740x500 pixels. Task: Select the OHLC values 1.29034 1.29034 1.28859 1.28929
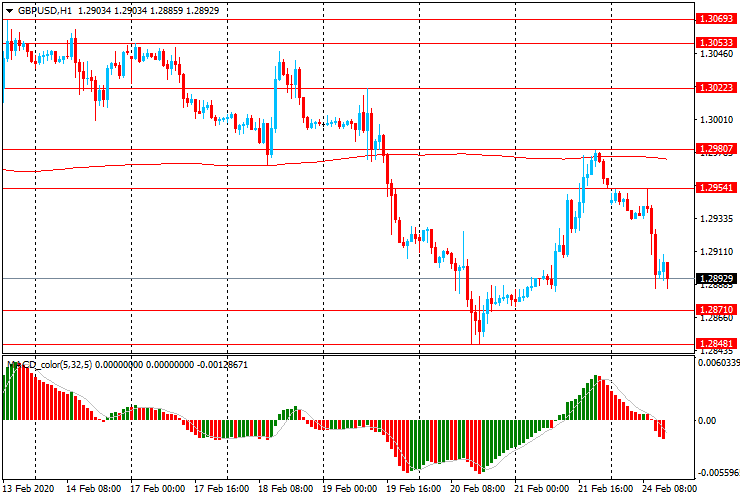[x=148, y=10]
